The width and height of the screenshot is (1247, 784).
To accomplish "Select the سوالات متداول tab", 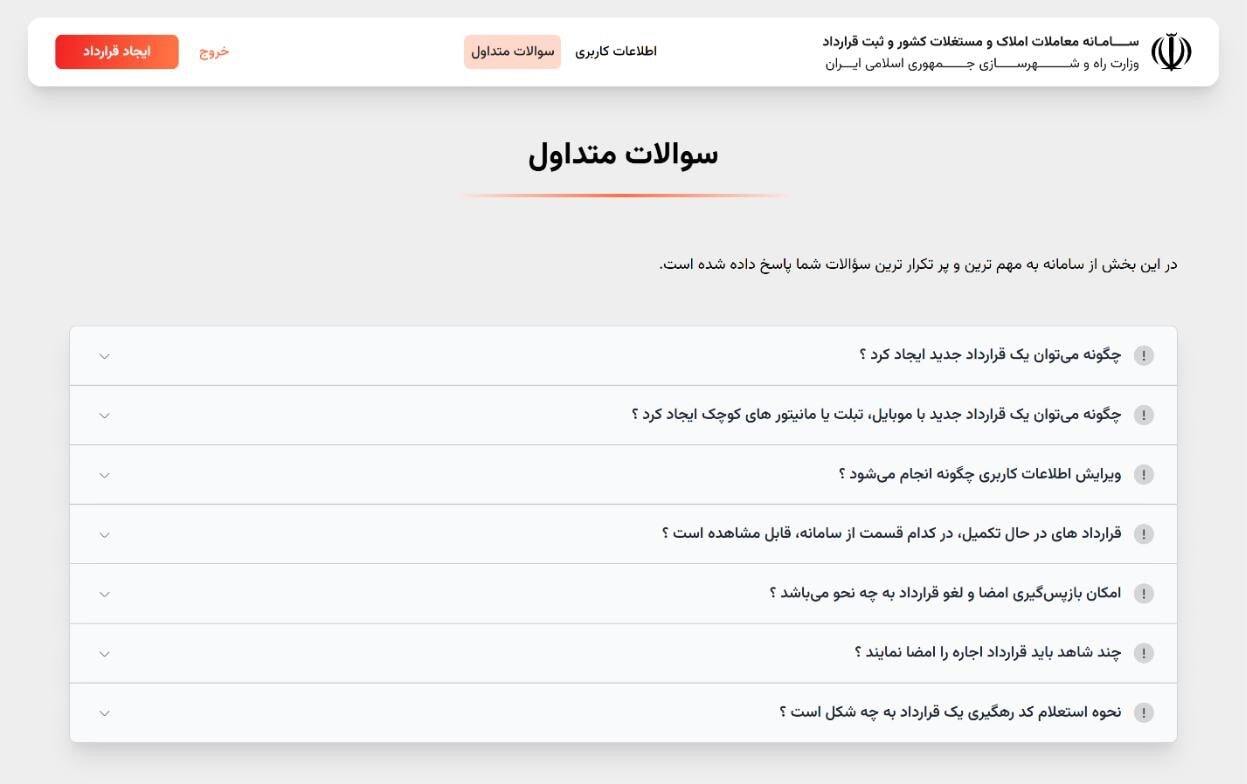I will tap(512, 51).
